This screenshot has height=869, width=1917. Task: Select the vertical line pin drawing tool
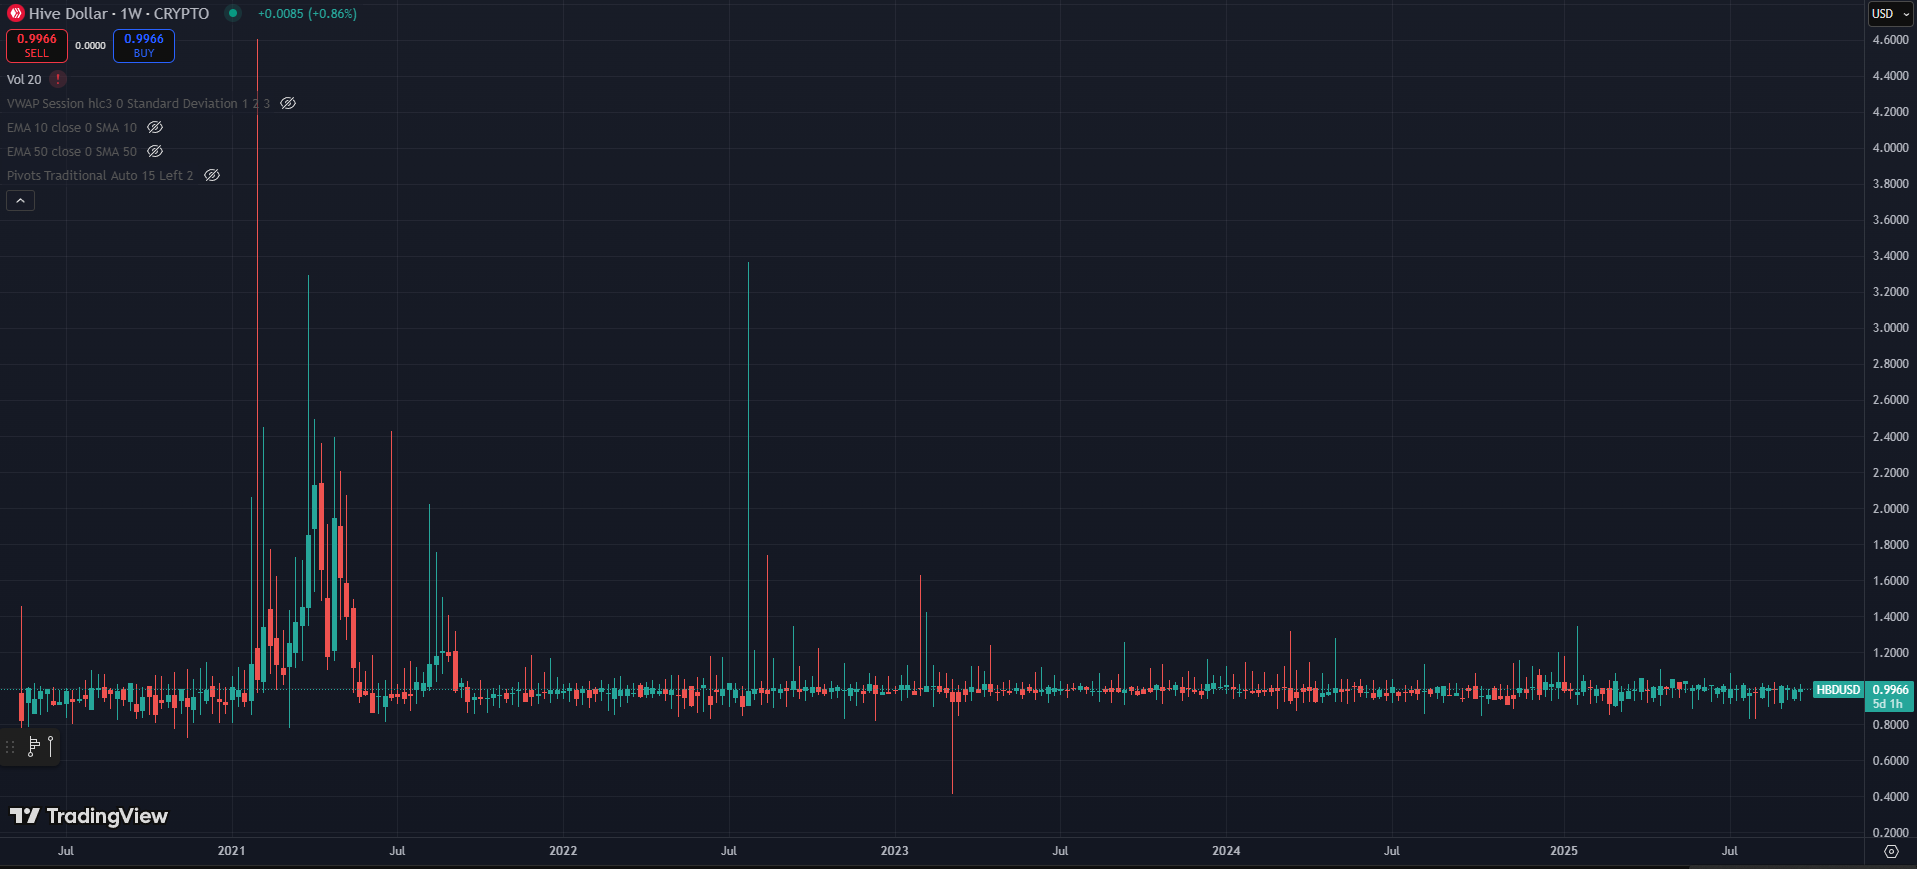click(x=50, y=746)
